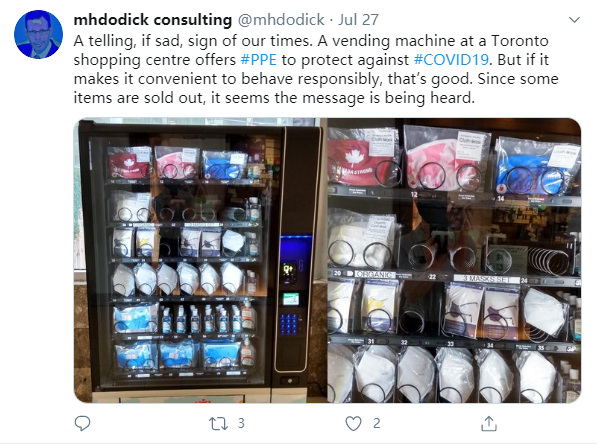Open the @mhdodick handle link
The image size is (597, 444).
pos(281,20)
